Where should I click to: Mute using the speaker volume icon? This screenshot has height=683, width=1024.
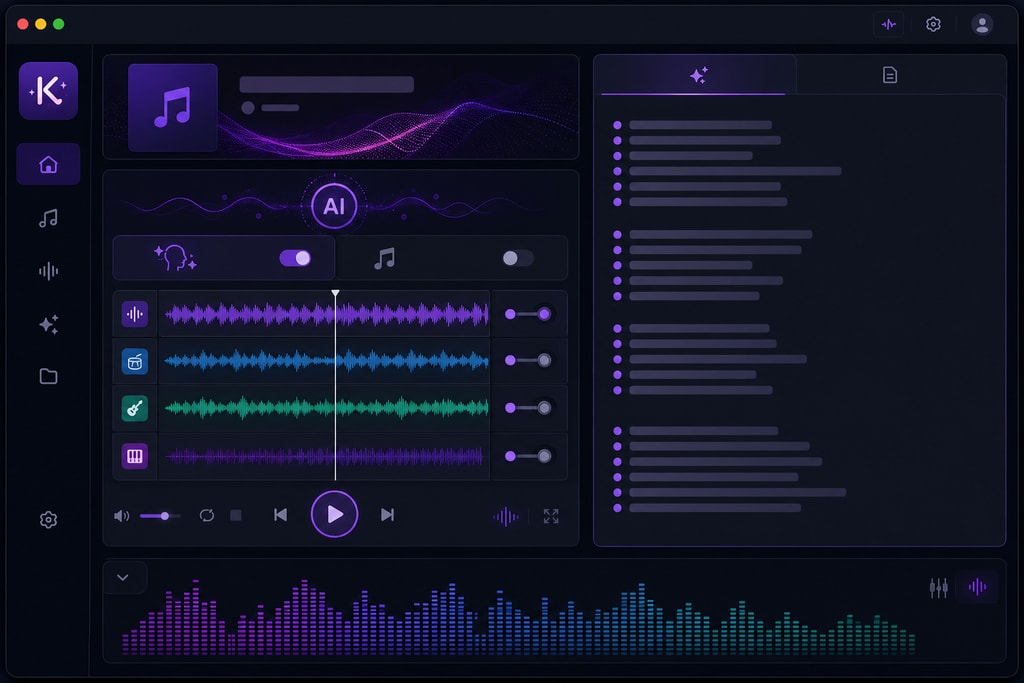121,516
